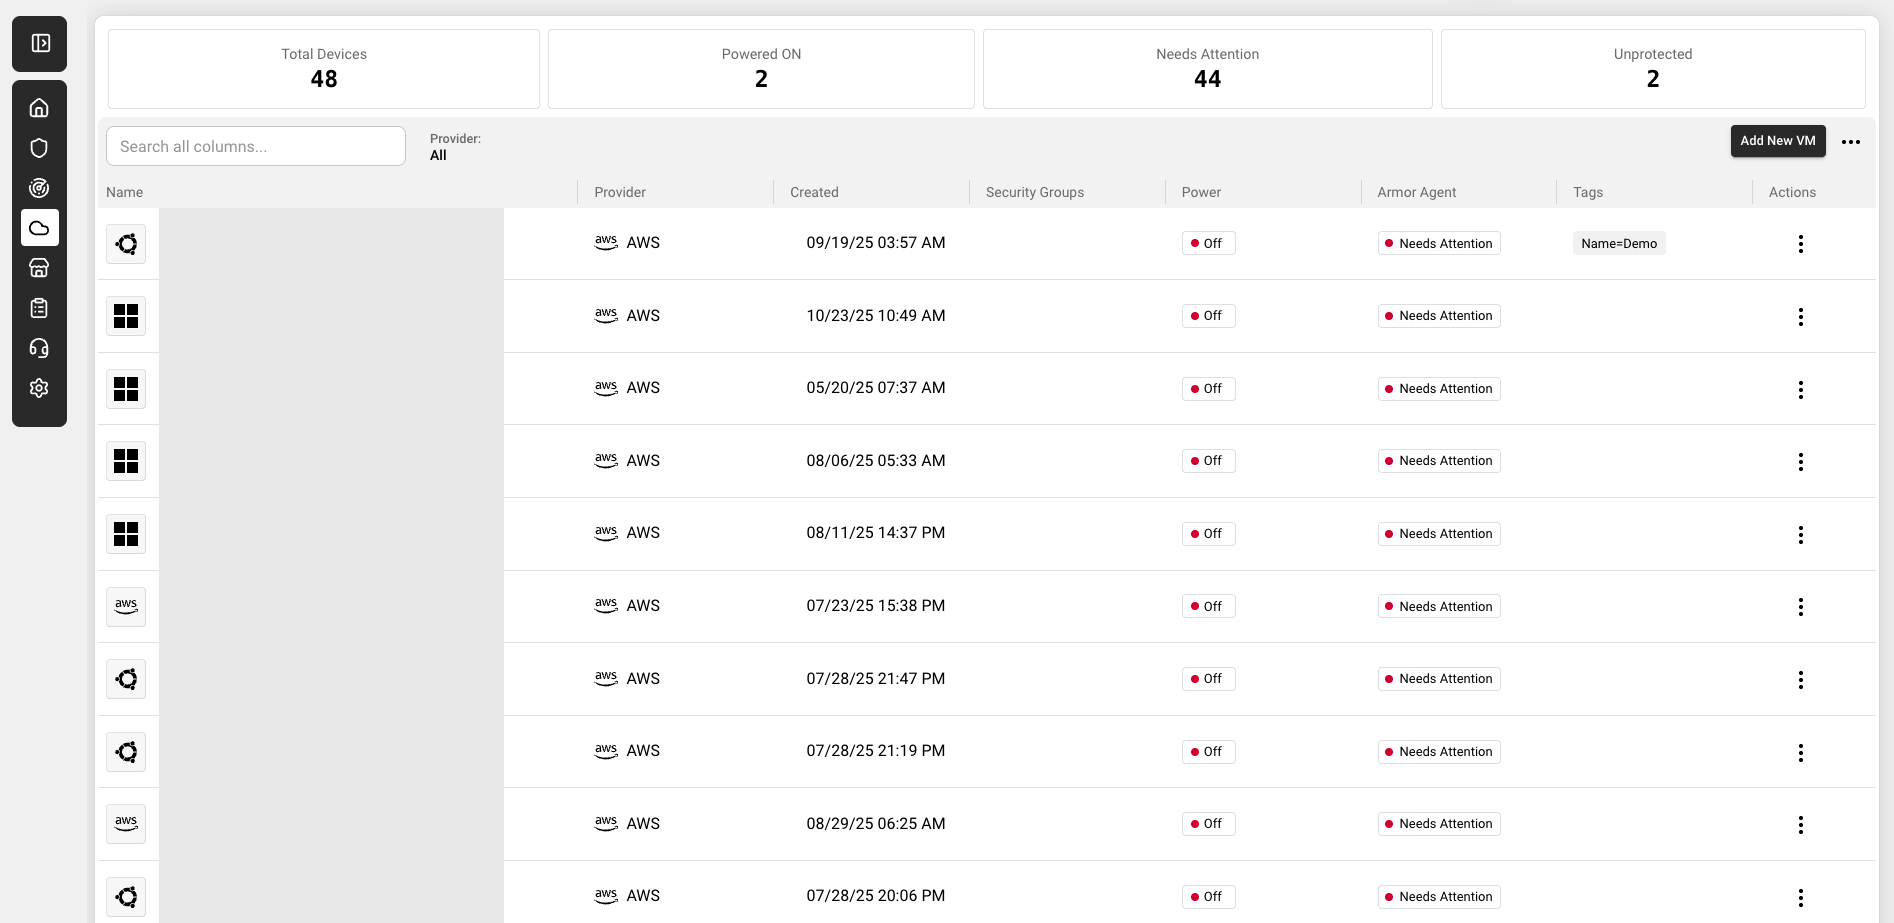
Task: Open the three-dot menu beside Add New VM
Action: pos(1850,142)
